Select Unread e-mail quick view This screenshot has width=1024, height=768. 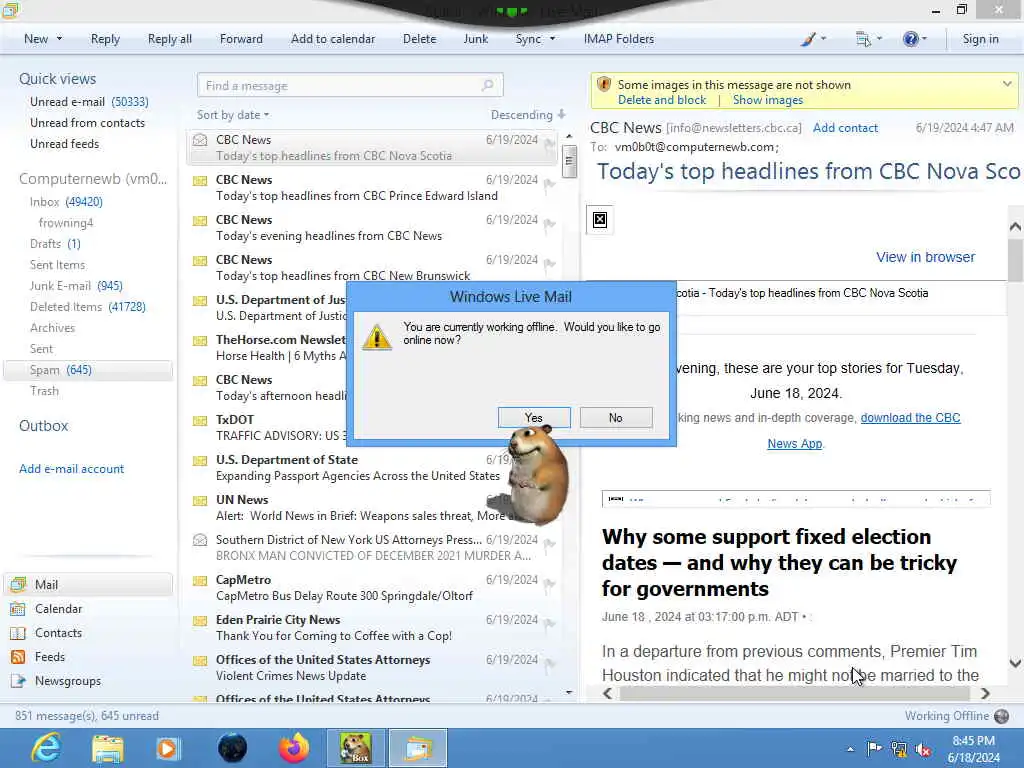[89, 102]
